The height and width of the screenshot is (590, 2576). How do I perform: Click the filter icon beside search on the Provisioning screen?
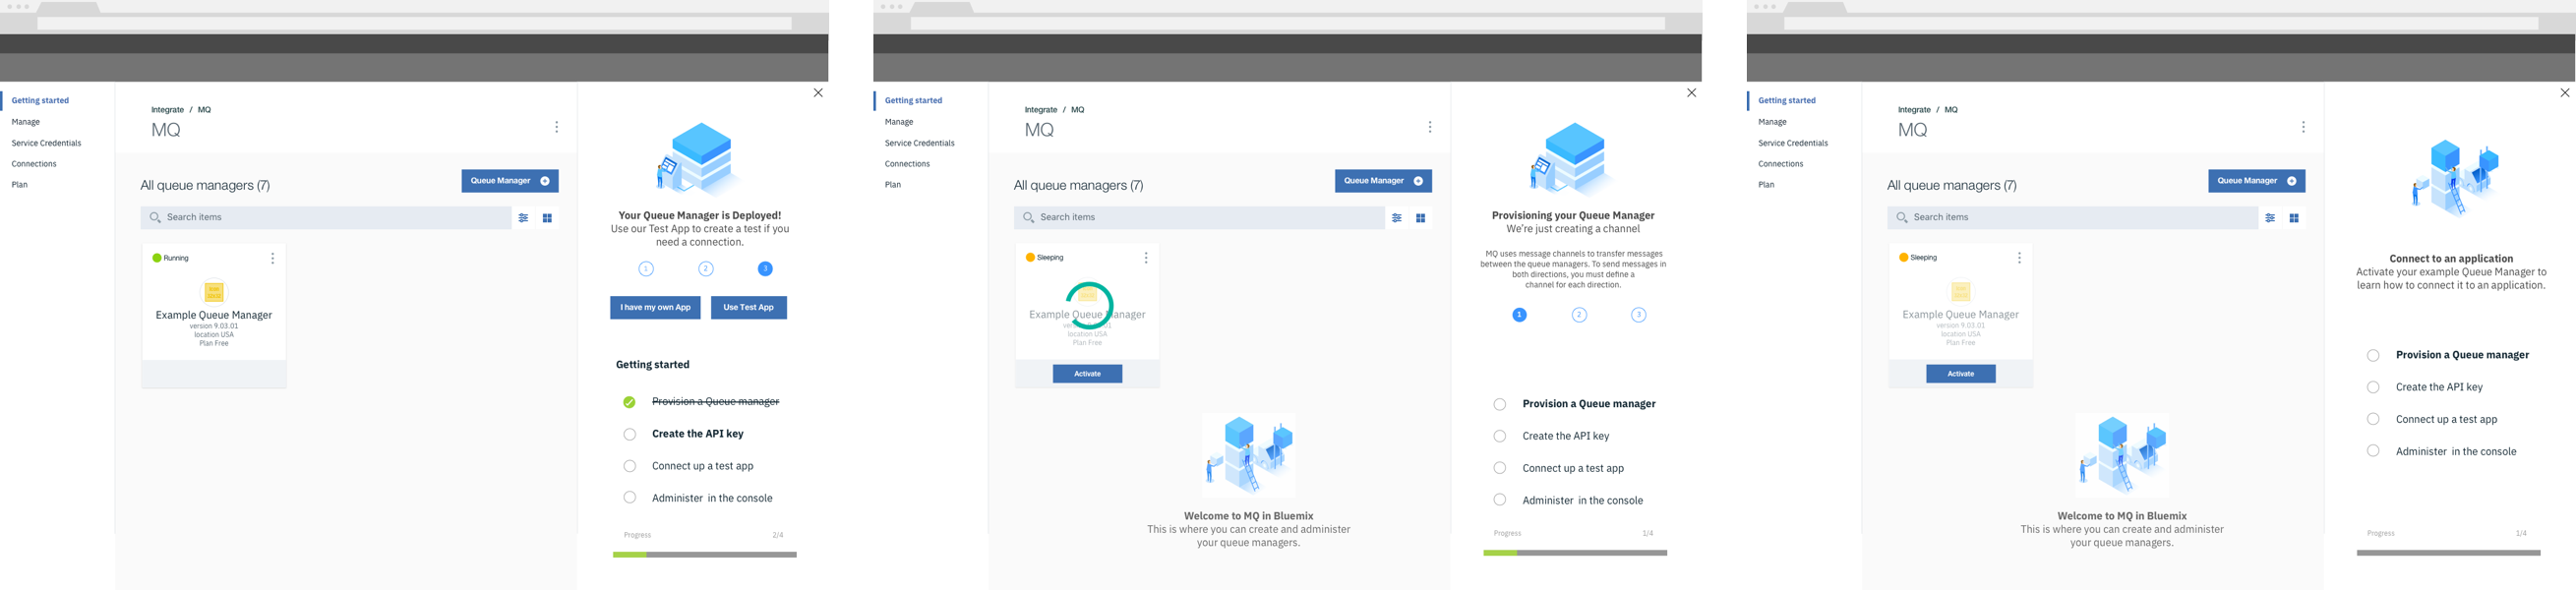click(x=1397, y=218)
